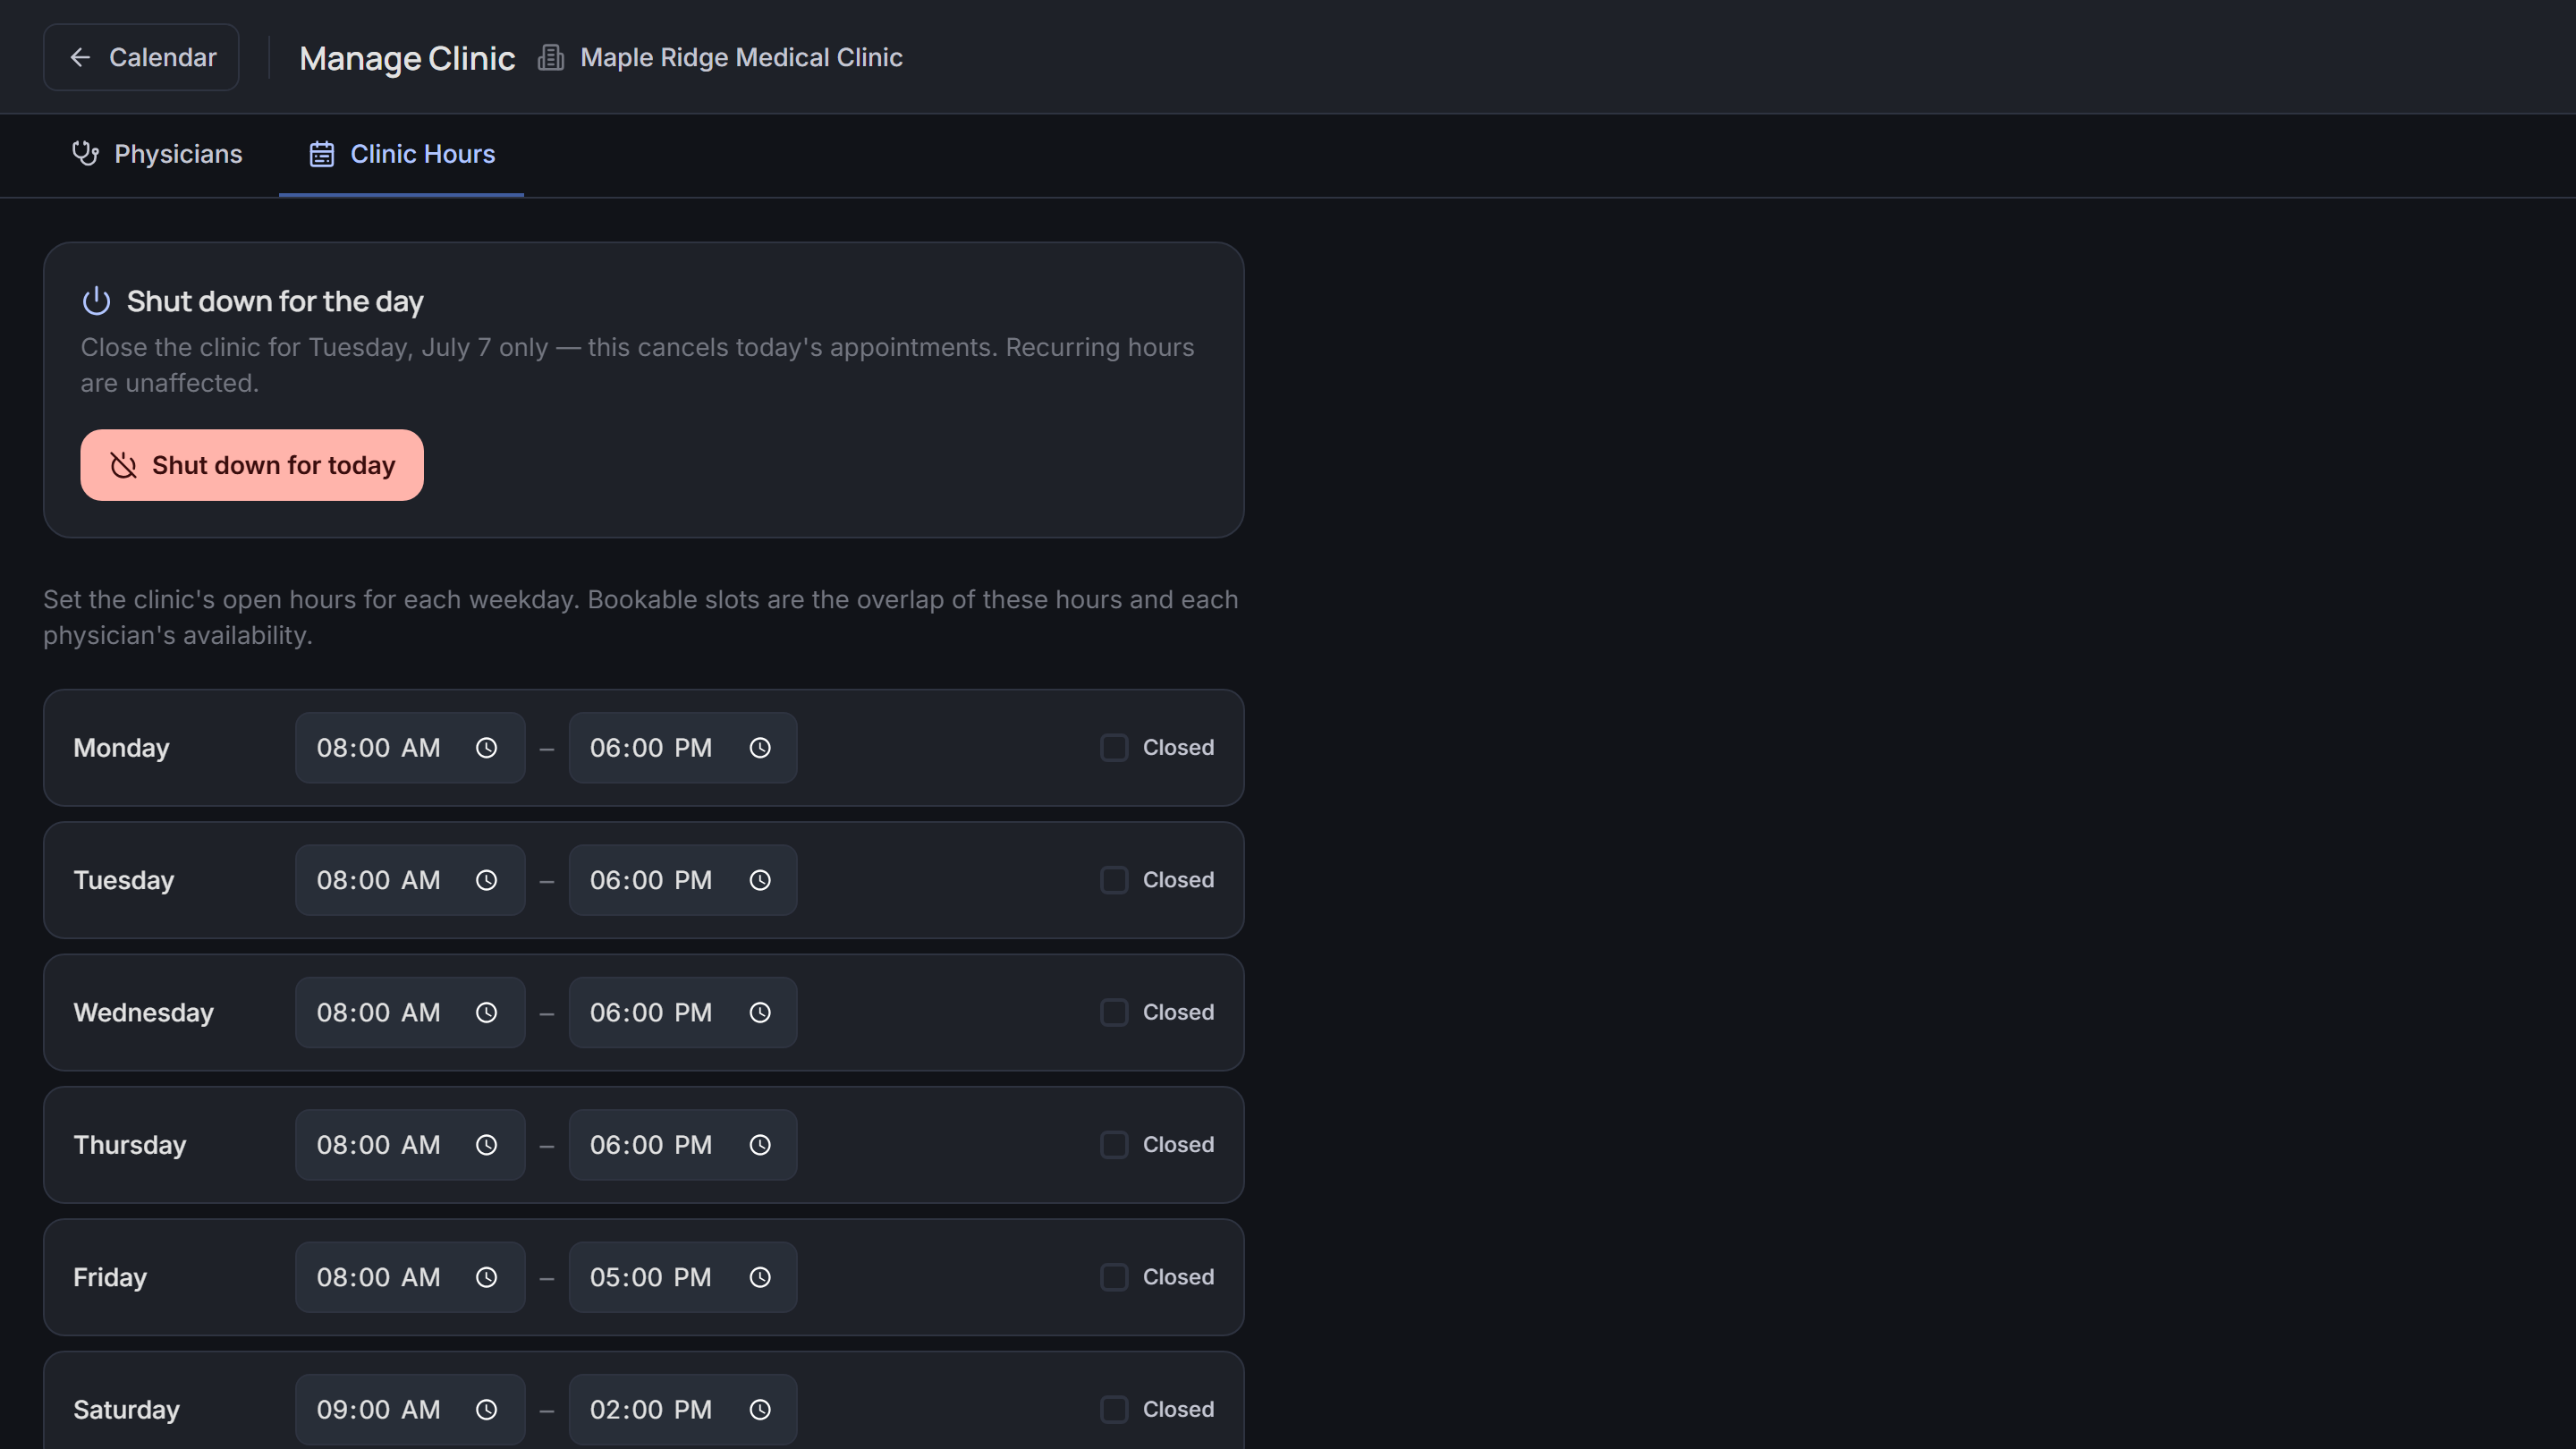
Task: Open Friday opening time clock picker icon
Action: 486,1277
